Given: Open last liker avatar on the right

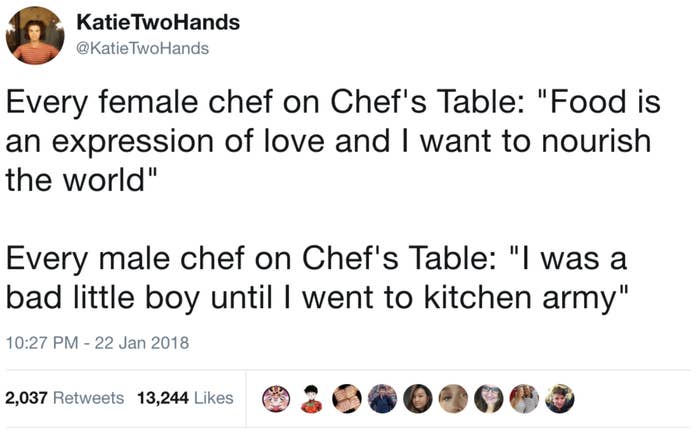Looking at the screenshot, I should pos(560,398).
